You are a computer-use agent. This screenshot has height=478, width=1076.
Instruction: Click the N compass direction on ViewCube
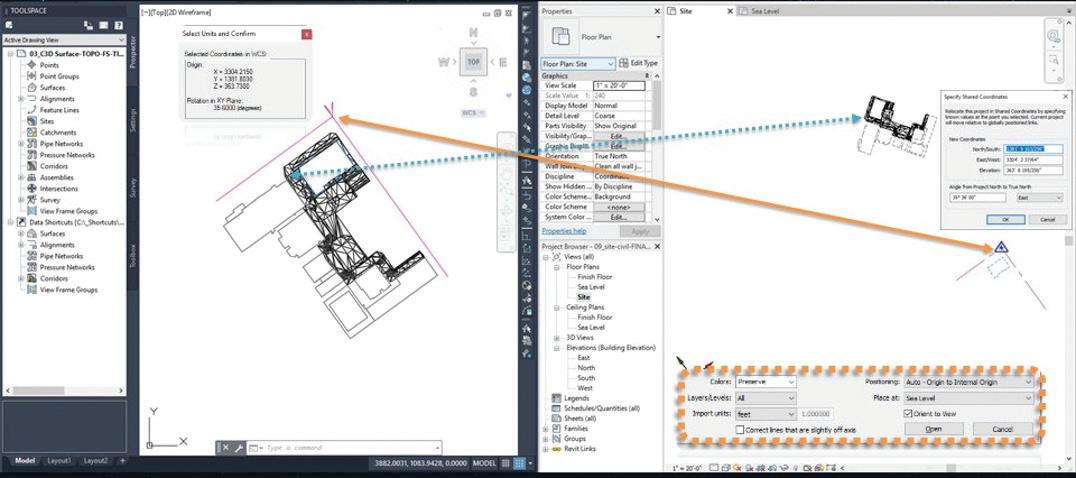473,33
